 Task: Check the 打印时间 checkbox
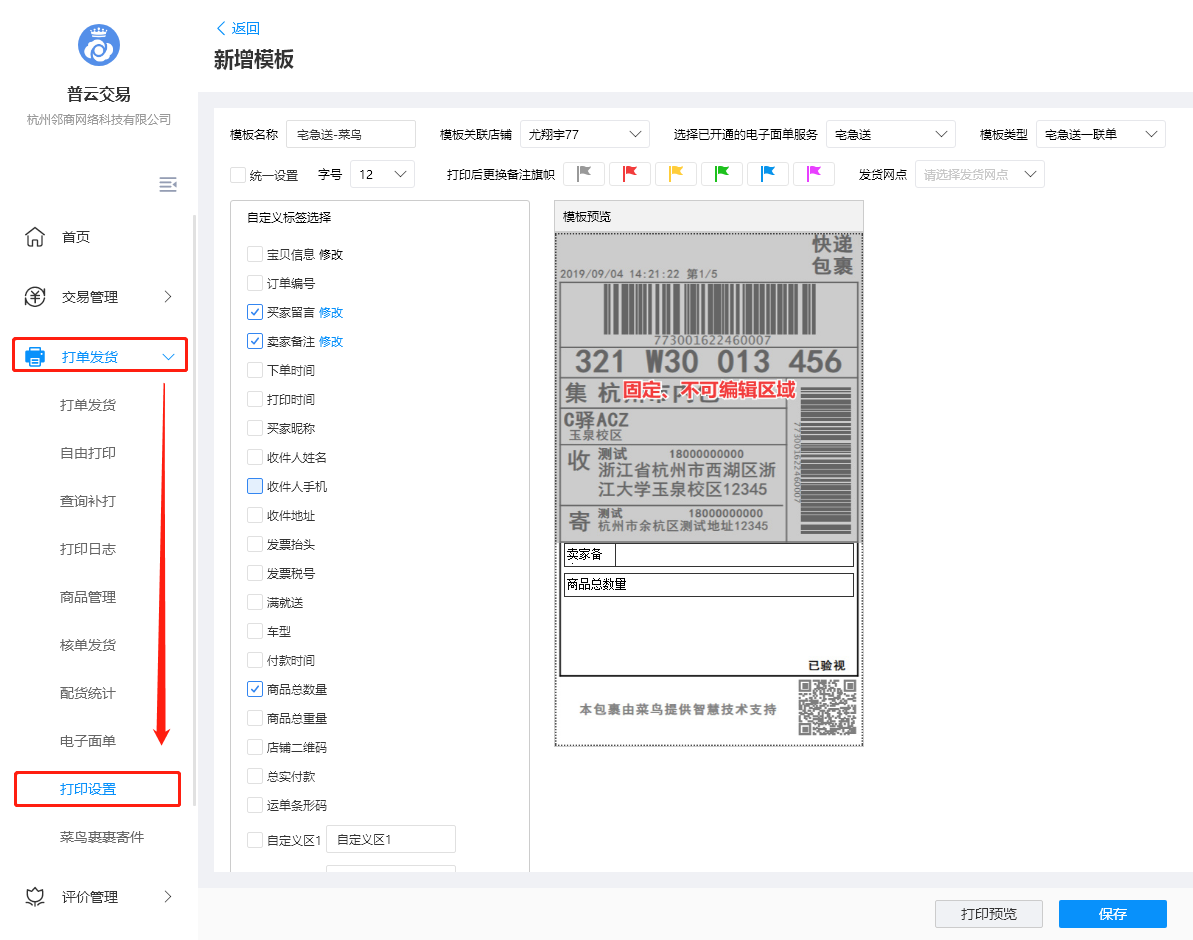click(255, 399)
